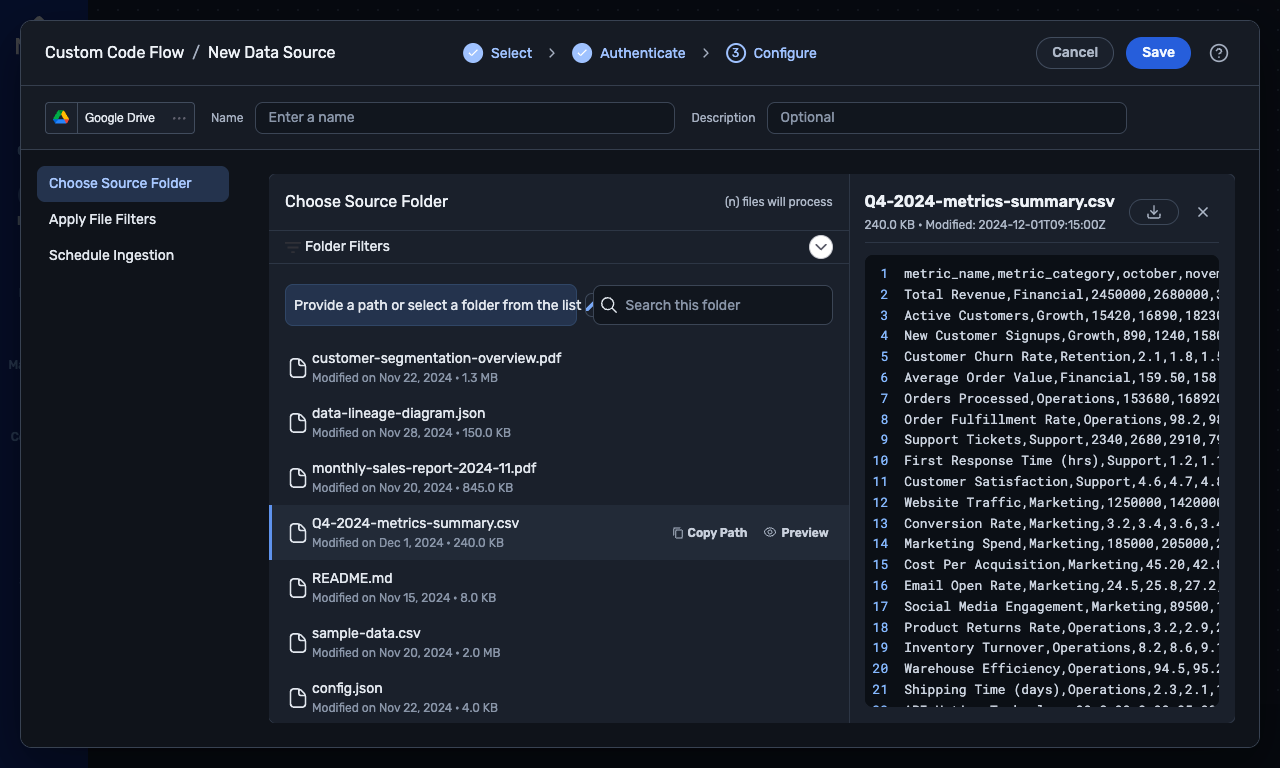Click the Google Drive logo icon
Screen dimensions: 1280x768
(61, 117)
